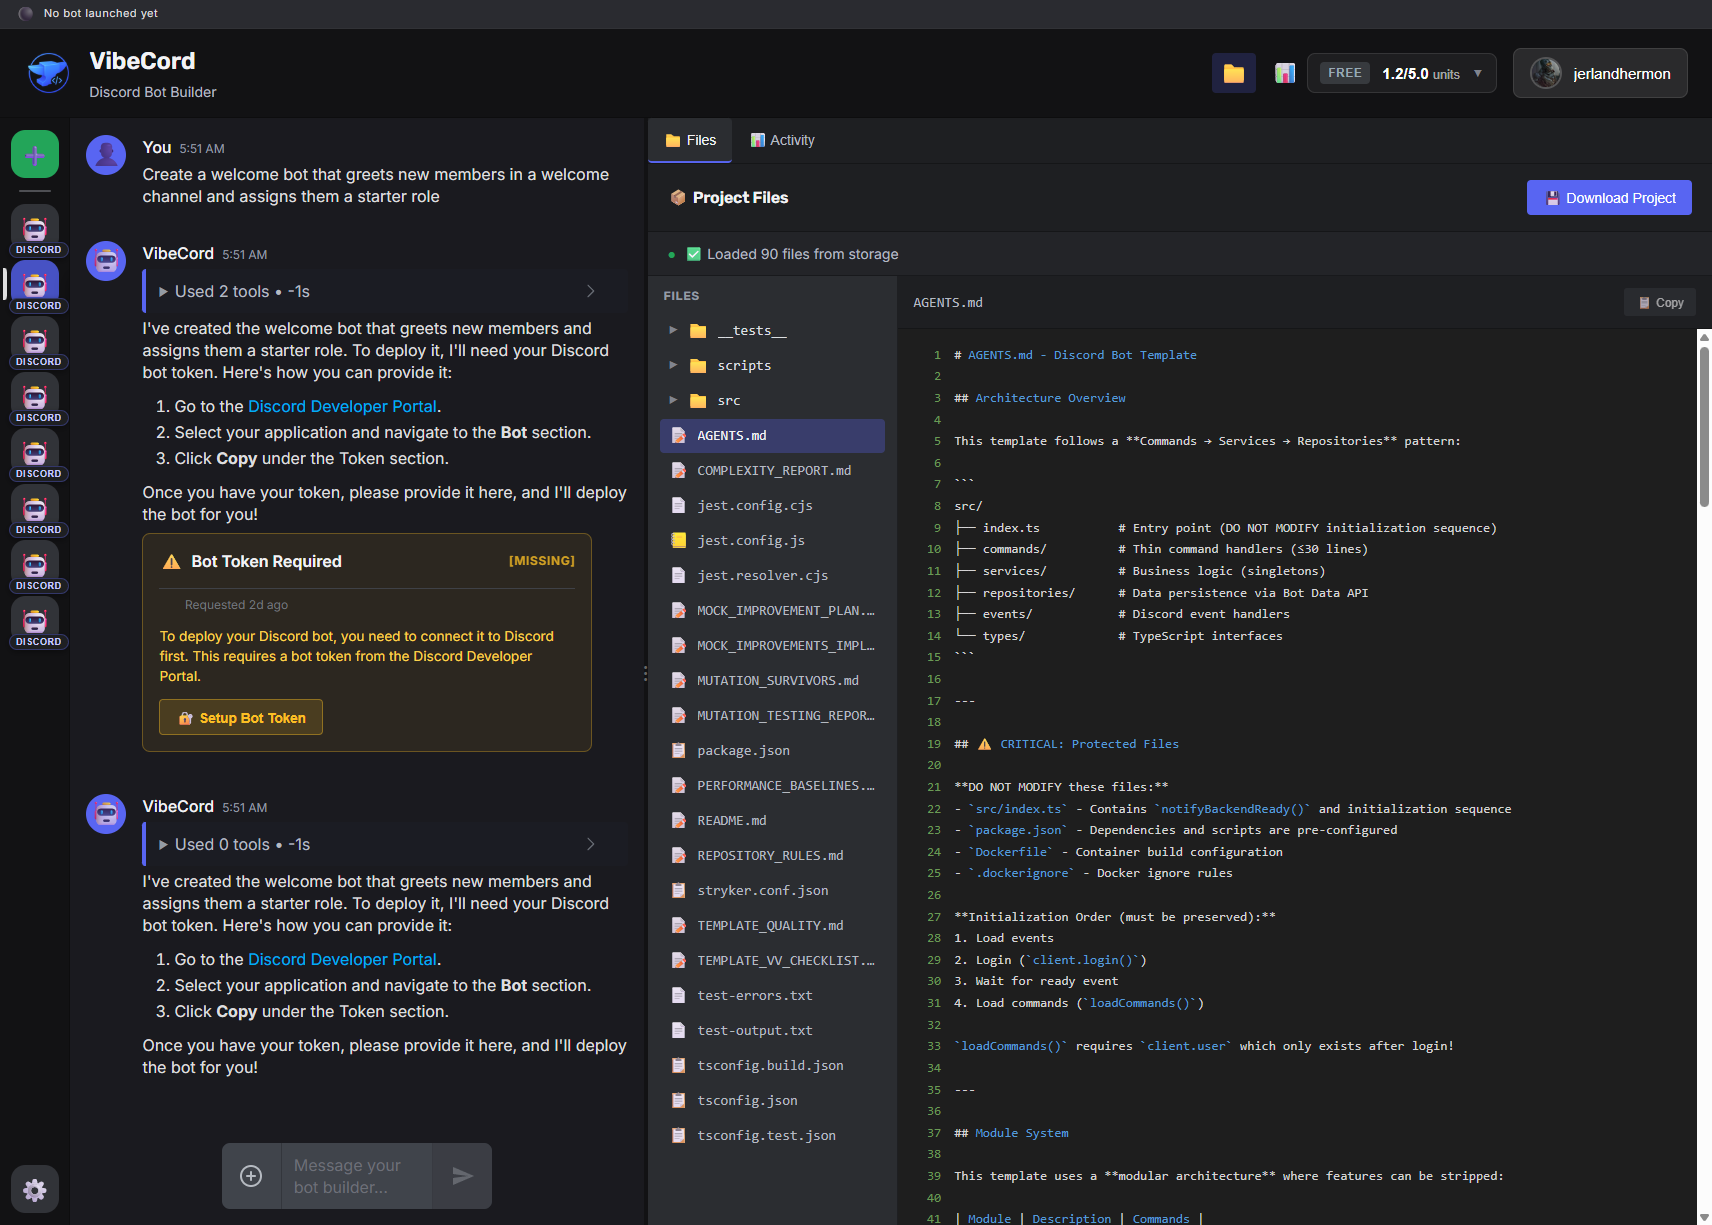Click the send message arrow icon
1712x1225 pixels.
tap(462, 1176)
